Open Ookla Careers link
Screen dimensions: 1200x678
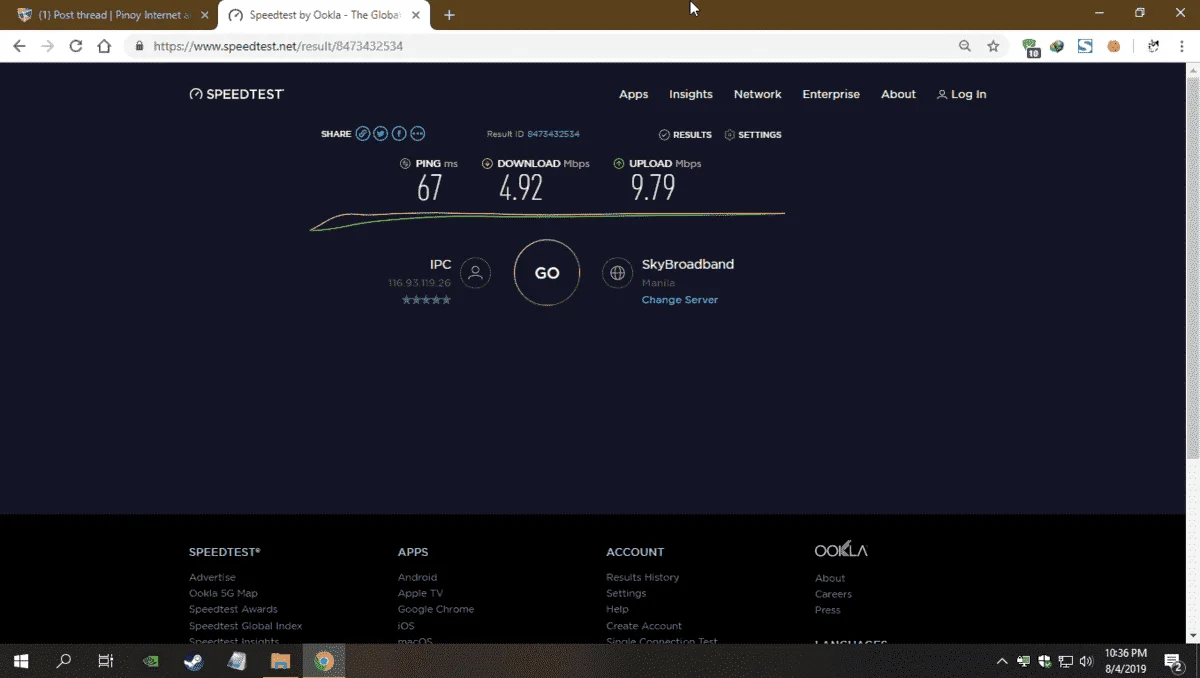pos(833,594)
